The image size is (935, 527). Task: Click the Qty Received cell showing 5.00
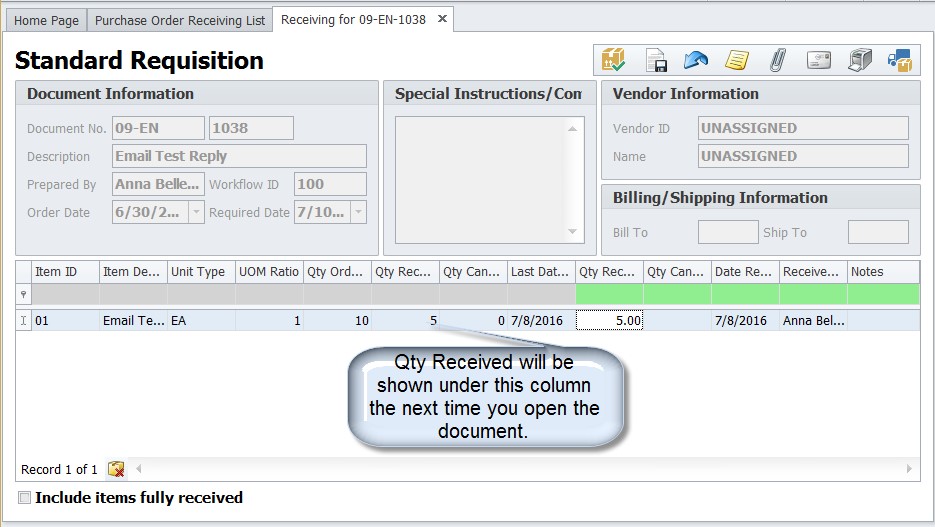[x=609, y=321]
